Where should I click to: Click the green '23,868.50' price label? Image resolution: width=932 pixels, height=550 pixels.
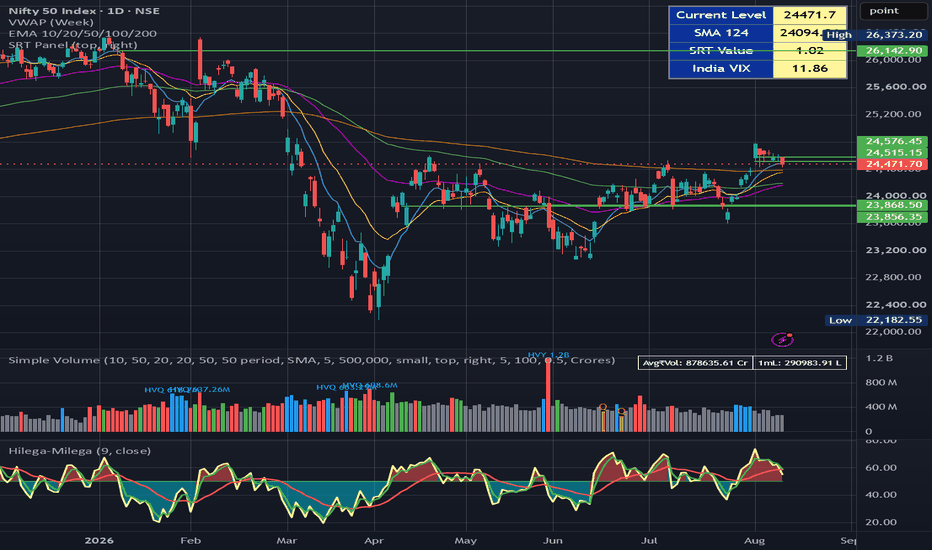[893, 205]
